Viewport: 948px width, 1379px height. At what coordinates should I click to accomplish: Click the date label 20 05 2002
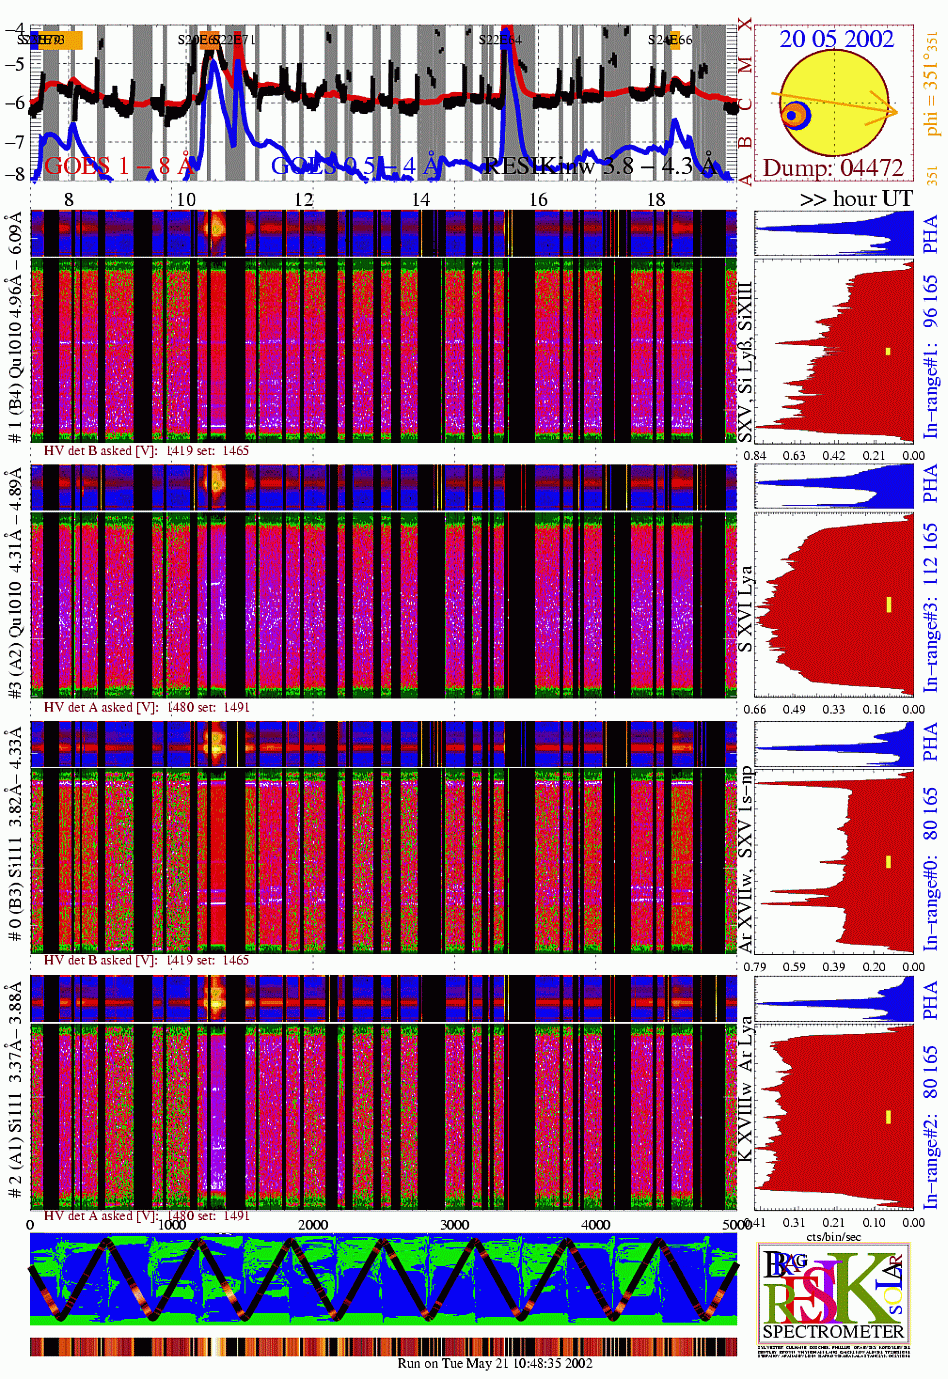(836, 39)
